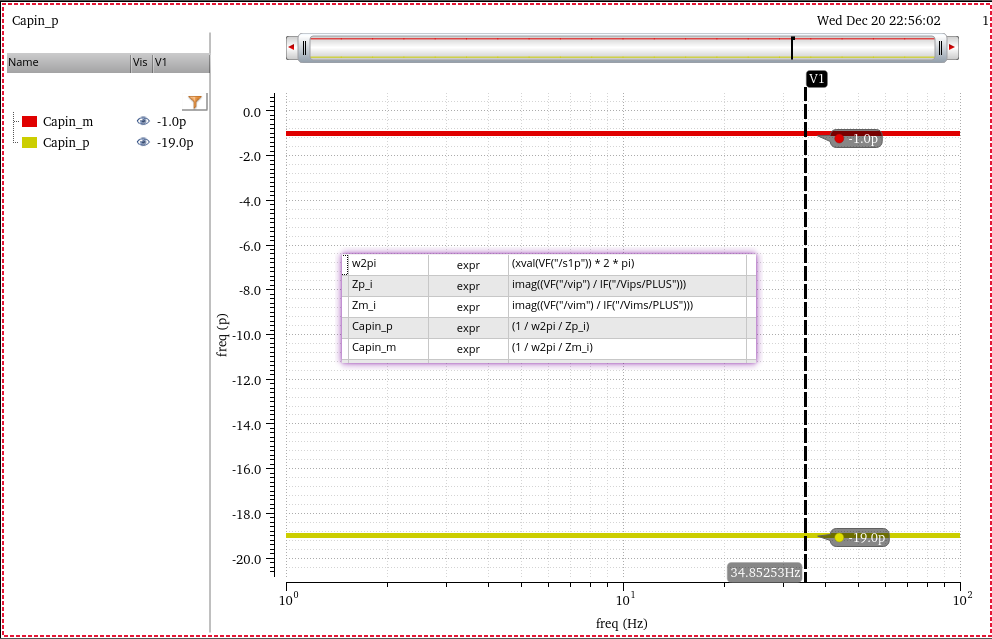Image resolution: width=992 pixels, height=639 pixels.
Task: Toggle visibility eye for Capin_p trace
Action: 144,142
